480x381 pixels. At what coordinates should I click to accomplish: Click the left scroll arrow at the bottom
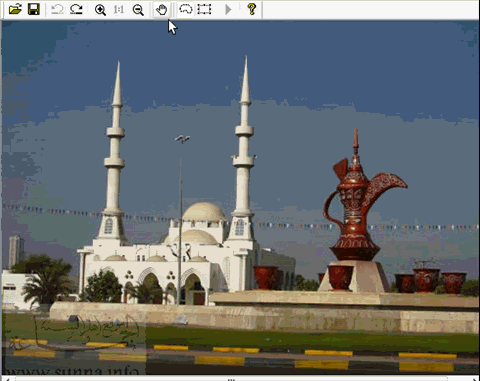8,379
